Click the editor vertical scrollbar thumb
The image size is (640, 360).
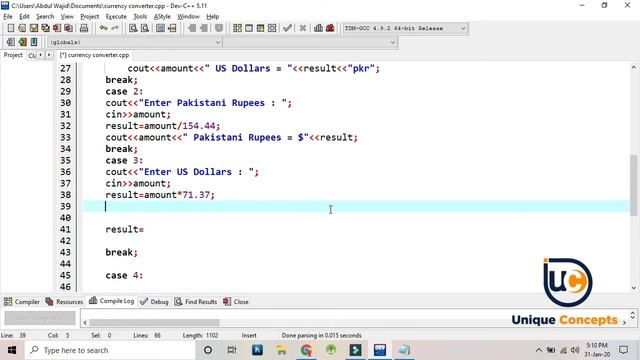point(633,185)
